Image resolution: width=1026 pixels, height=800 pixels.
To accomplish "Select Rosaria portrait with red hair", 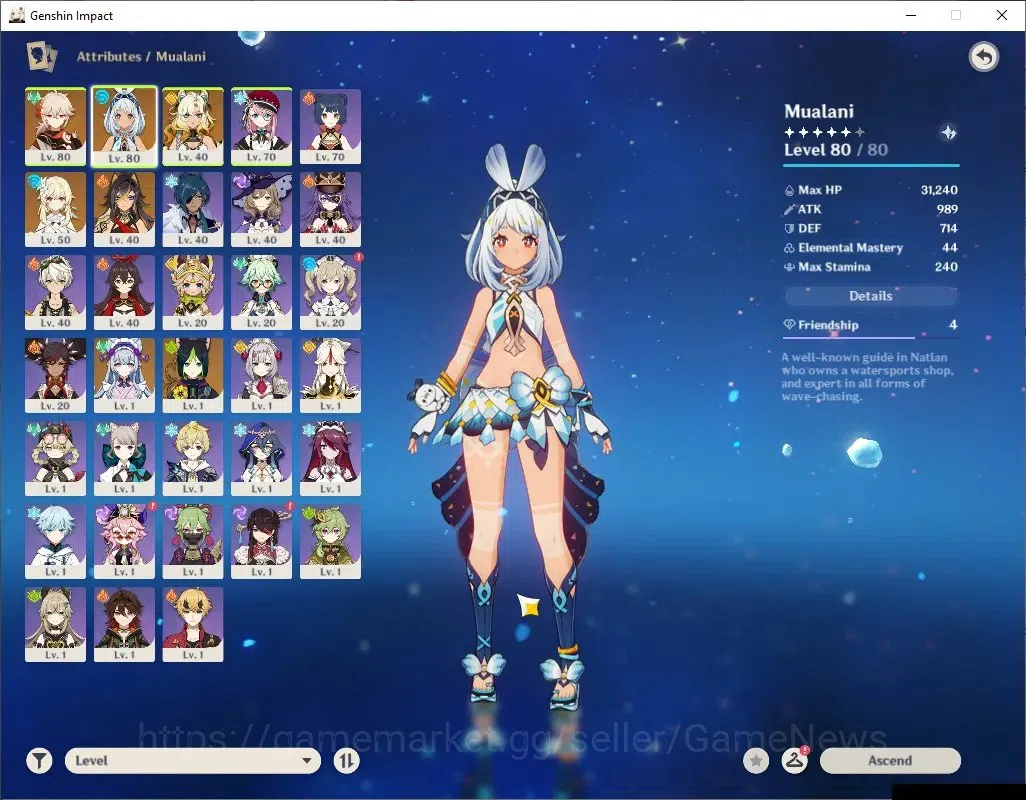I will coord(330,459).
